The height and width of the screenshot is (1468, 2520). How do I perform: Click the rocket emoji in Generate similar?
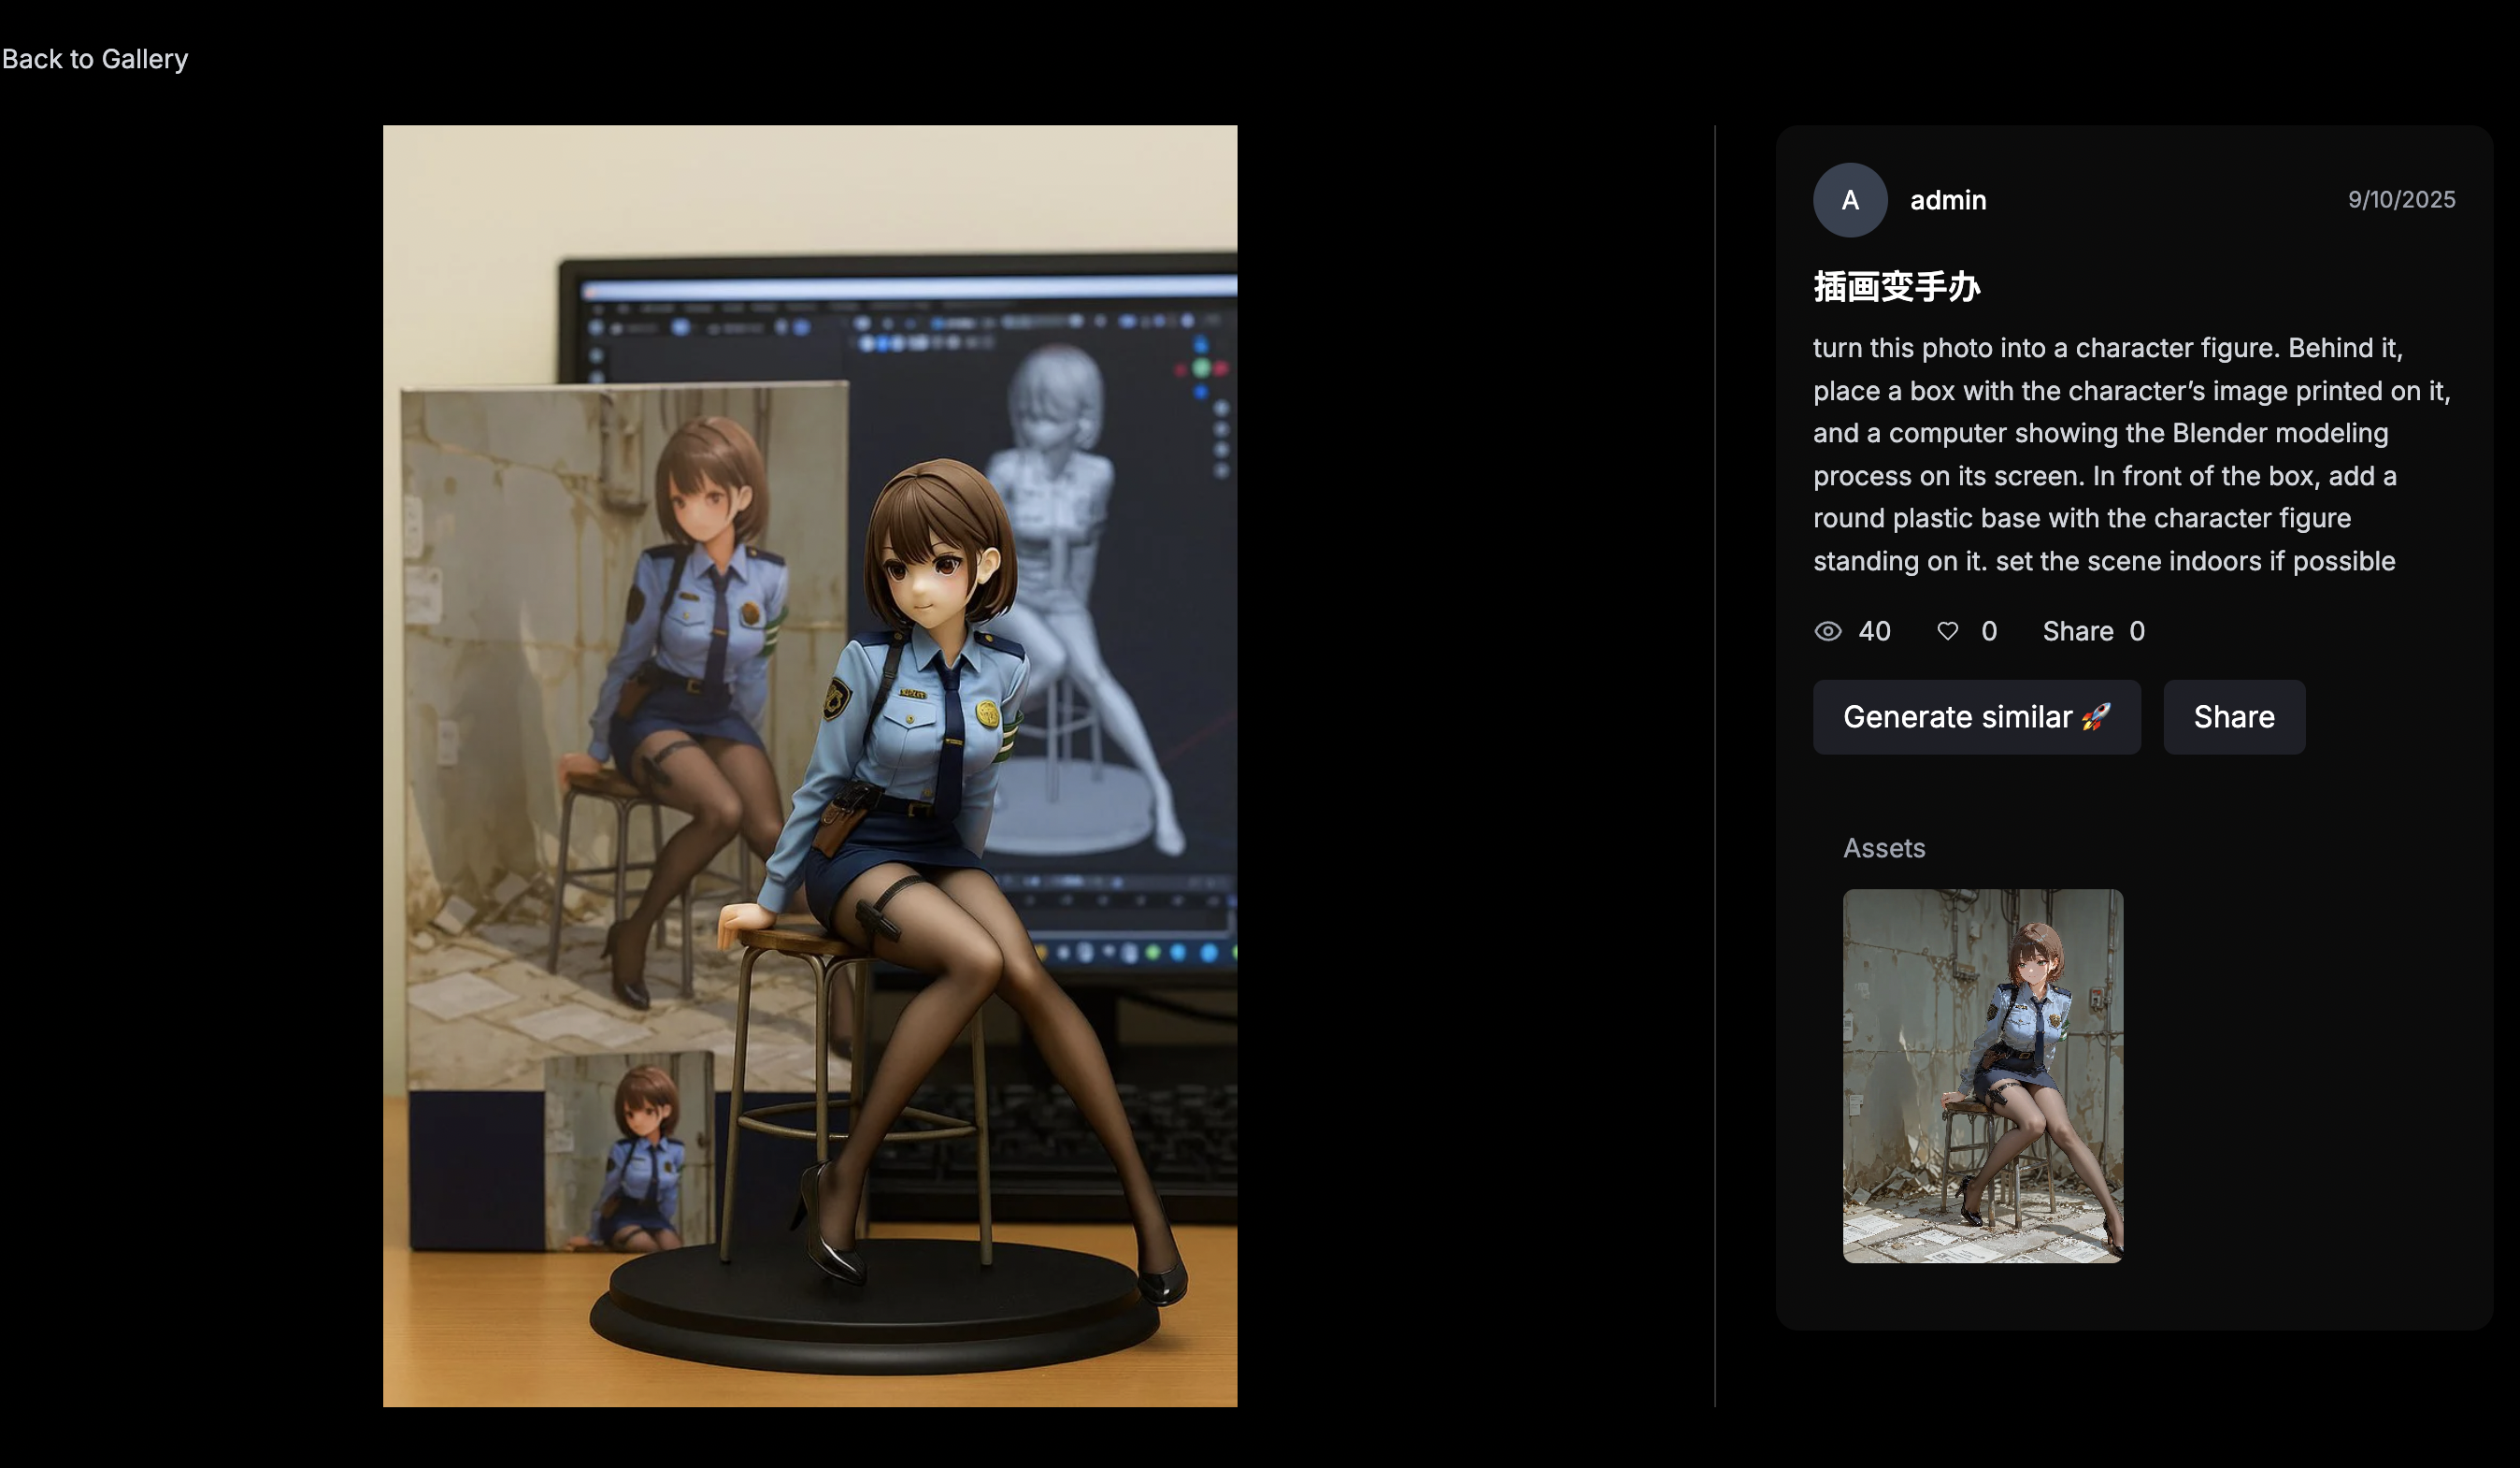click(x=2097, y=716)
